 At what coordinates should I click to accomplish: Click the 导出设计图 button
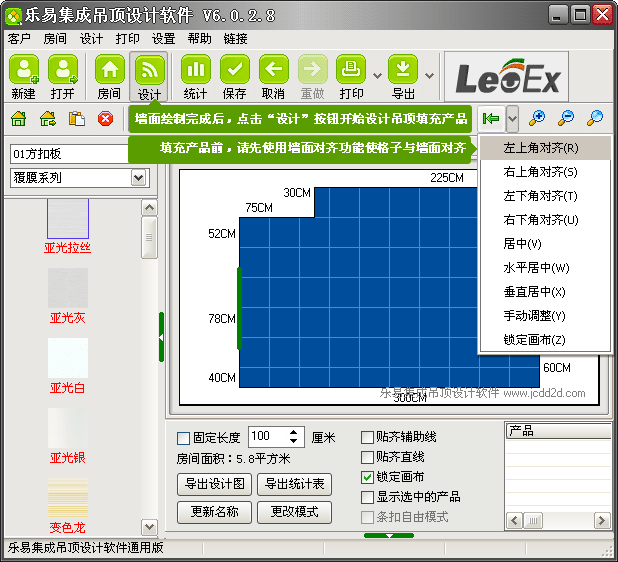click(214, 484)
